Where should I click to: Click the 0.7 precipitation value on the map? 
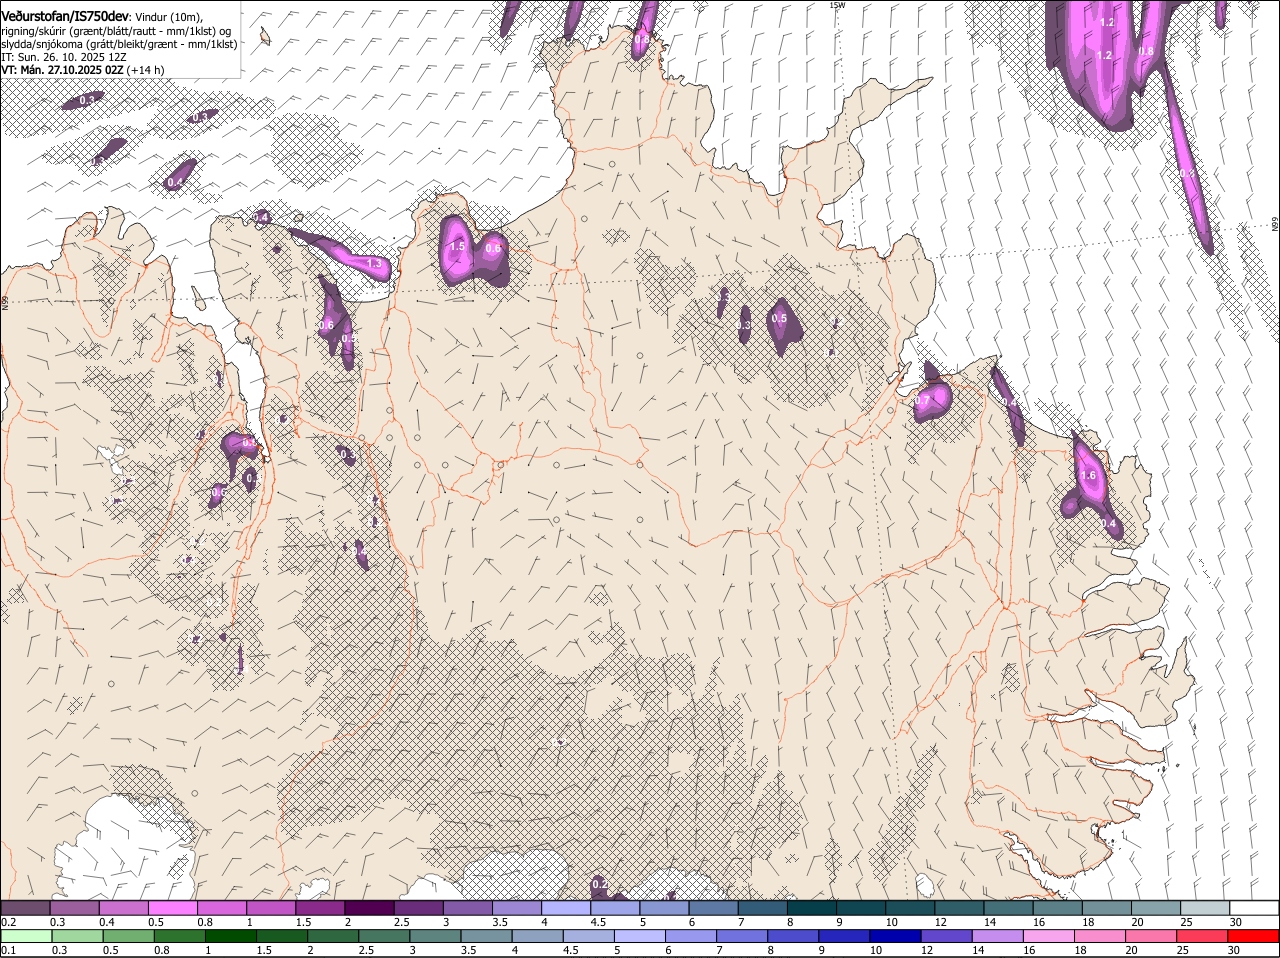922,401
